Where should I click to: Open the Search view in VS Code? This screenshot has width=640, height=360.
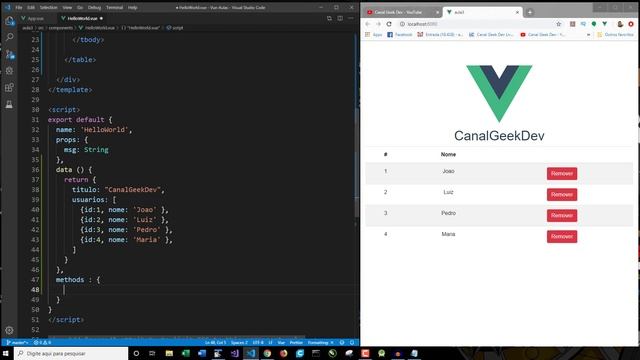tap(9, 37)
